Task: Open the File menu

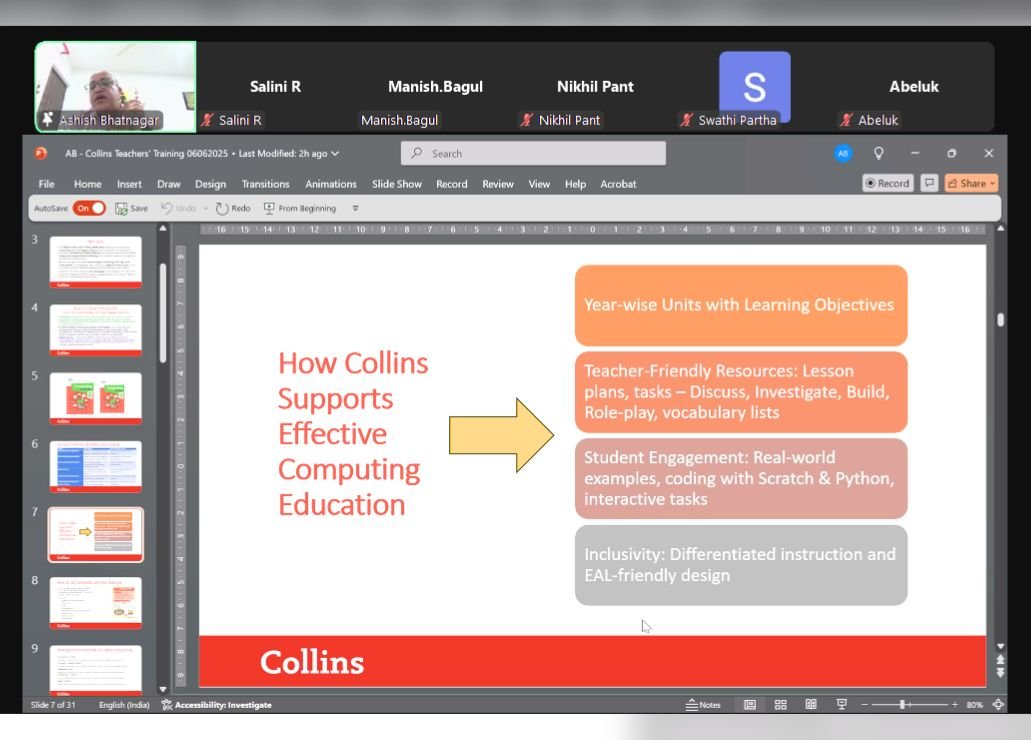Action: pos(47,184)
